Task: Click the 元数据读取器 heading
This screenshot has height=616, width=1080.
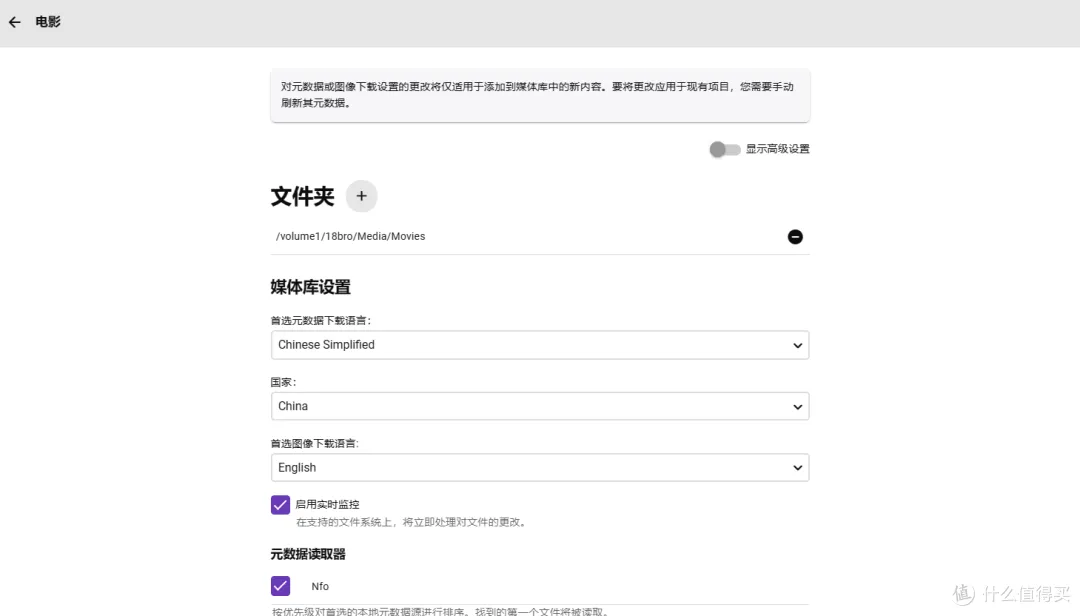Action: click(308, 554)
